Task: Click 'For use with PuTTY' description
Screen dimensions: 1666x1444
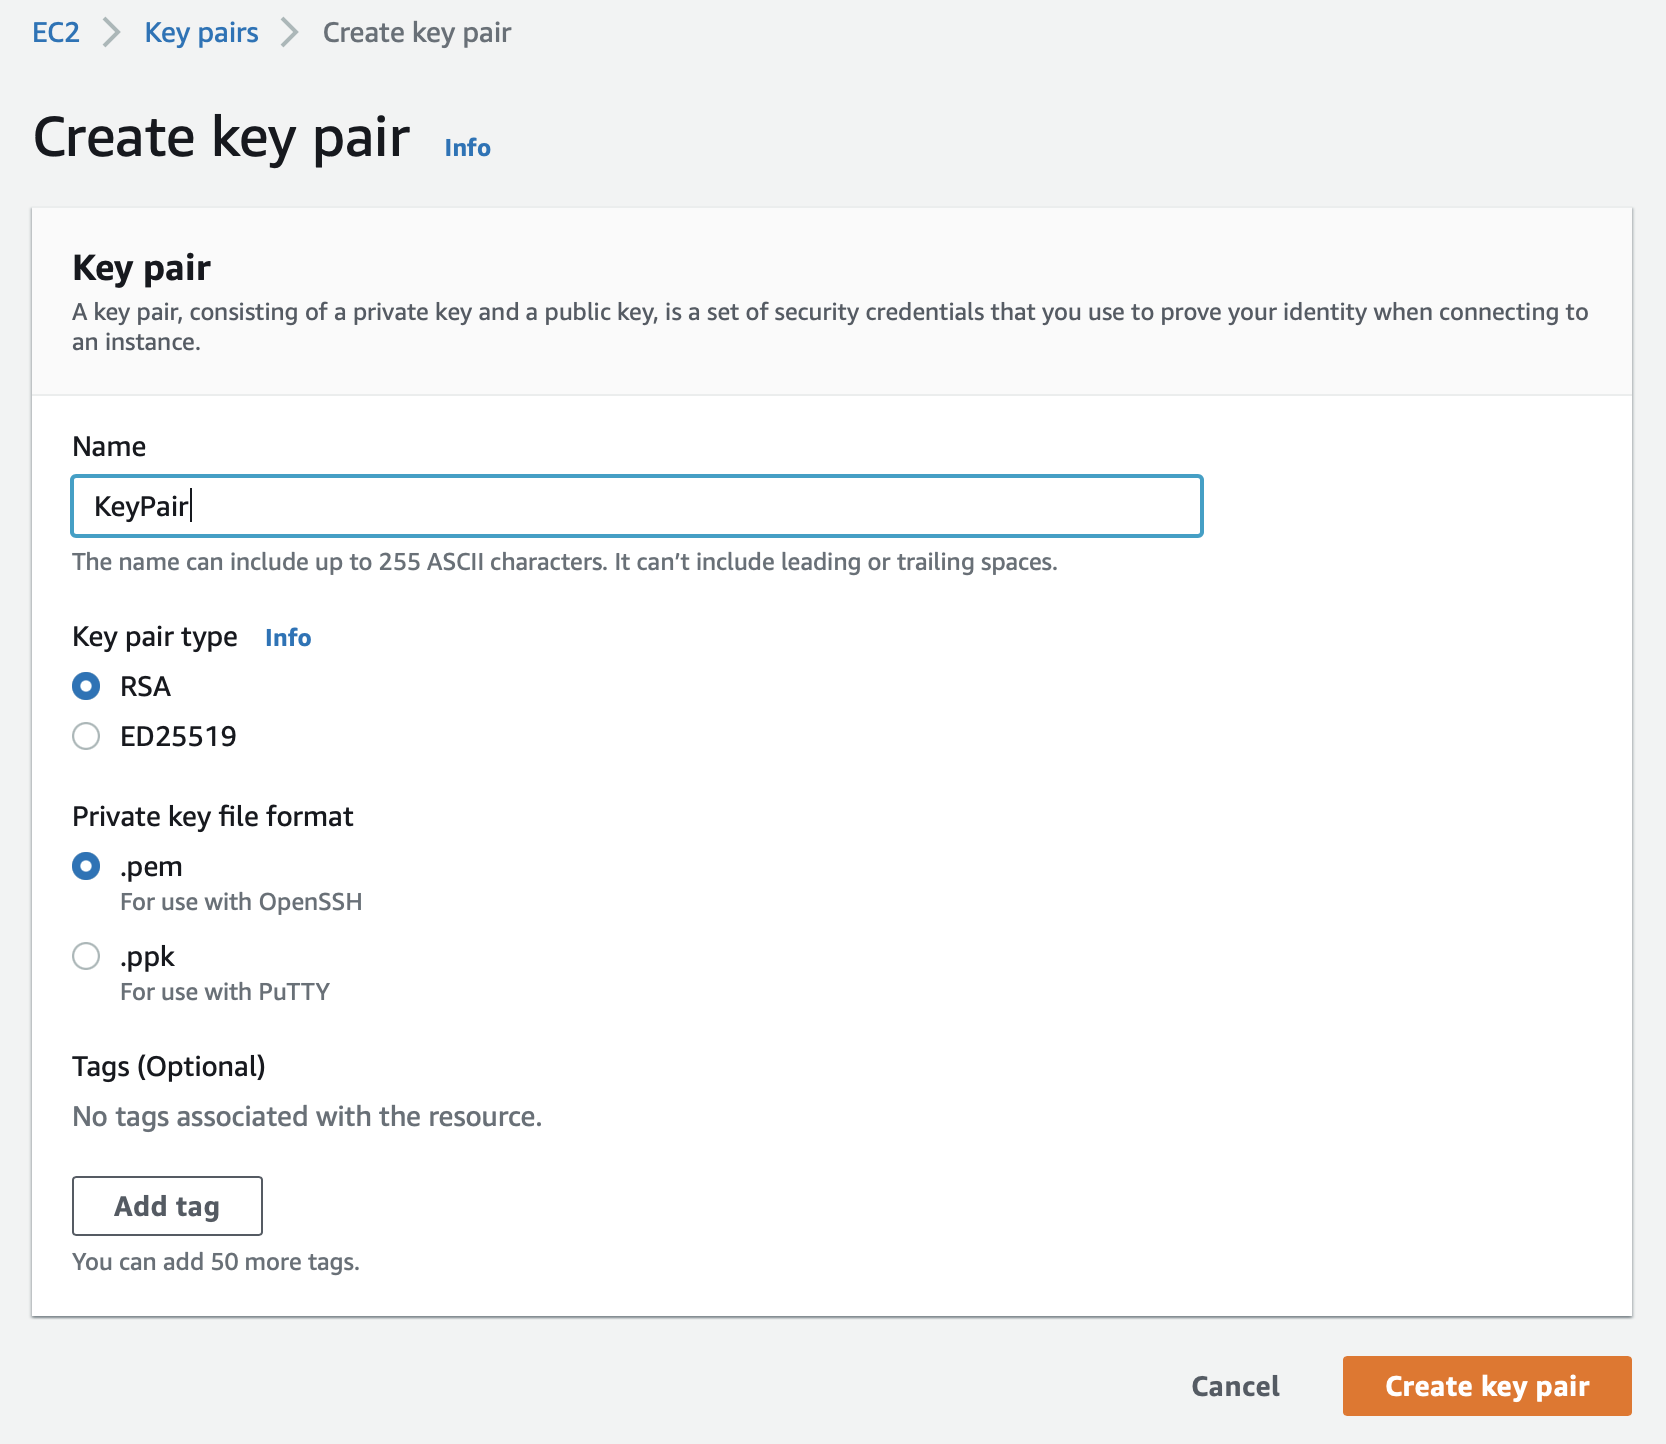Action: point(225,991)
